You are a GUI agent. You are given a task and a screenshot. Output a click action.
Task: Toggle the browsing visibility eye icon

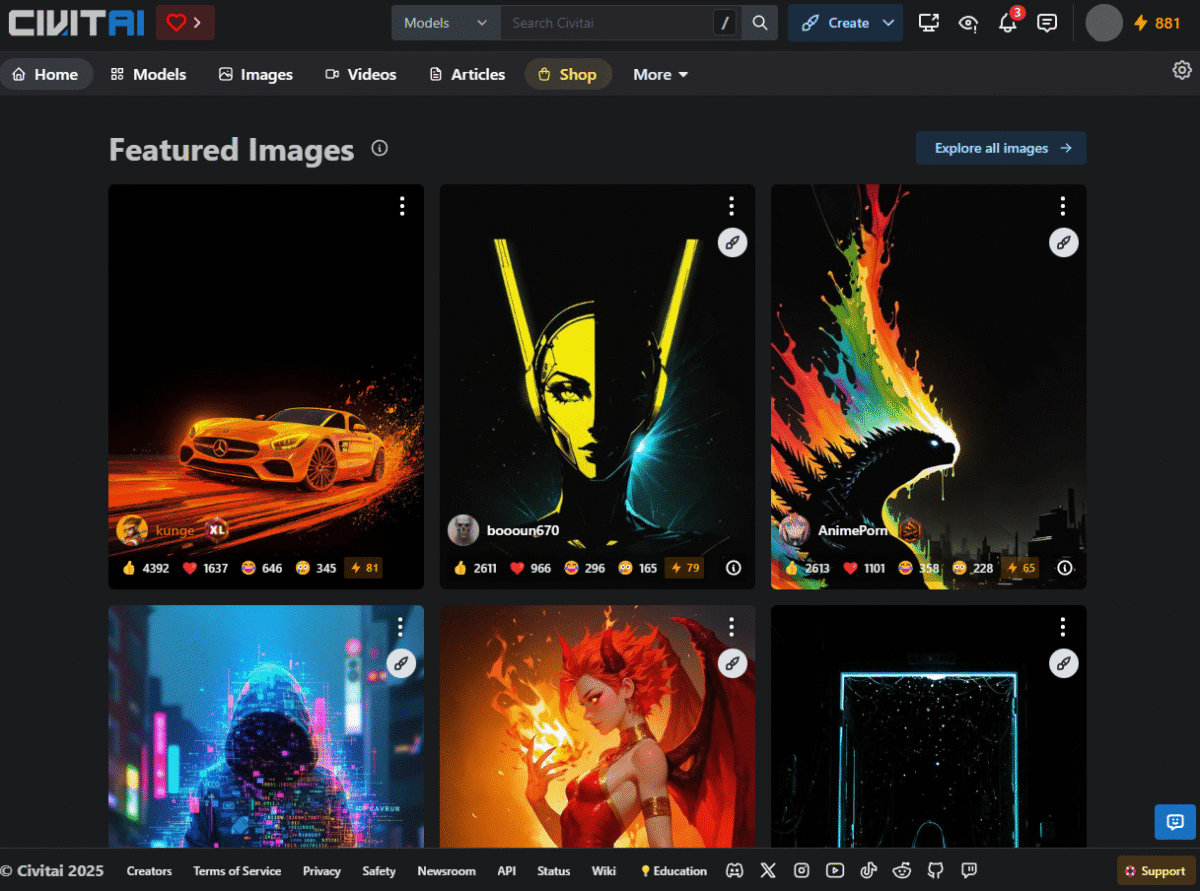968,23
